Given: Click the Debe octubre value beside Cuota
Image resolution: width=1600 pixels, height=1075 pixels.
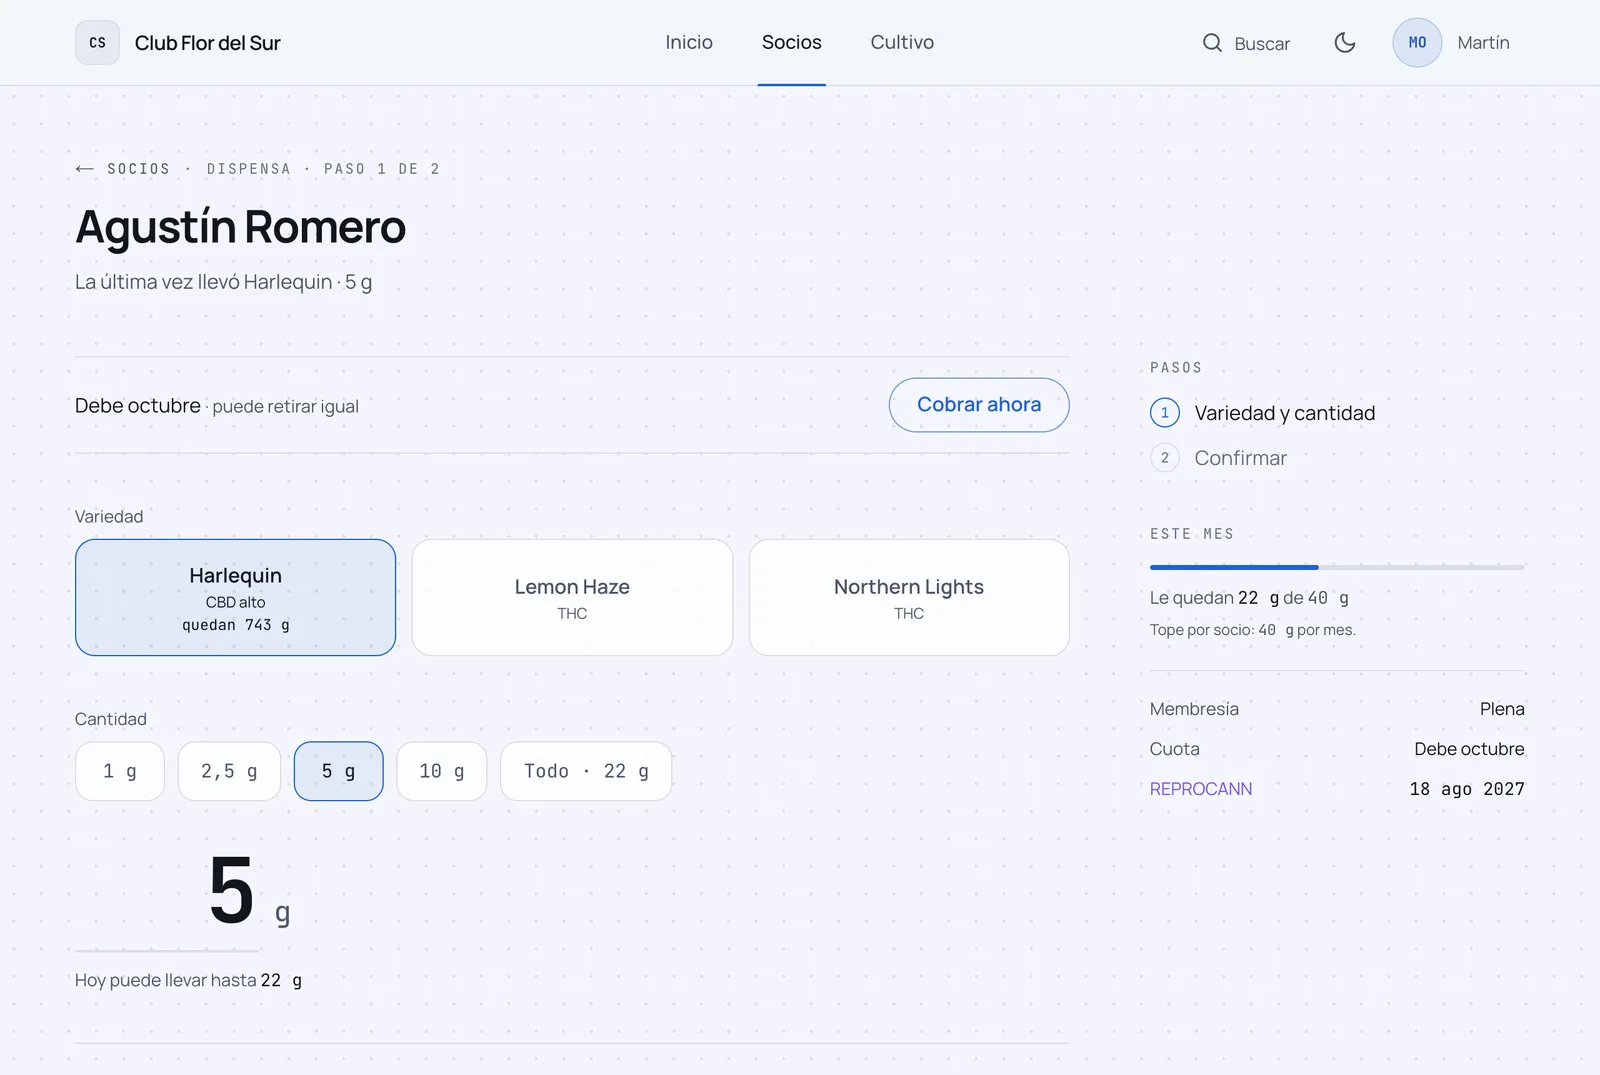Looking at the screenshot, I should point(1469,749).
